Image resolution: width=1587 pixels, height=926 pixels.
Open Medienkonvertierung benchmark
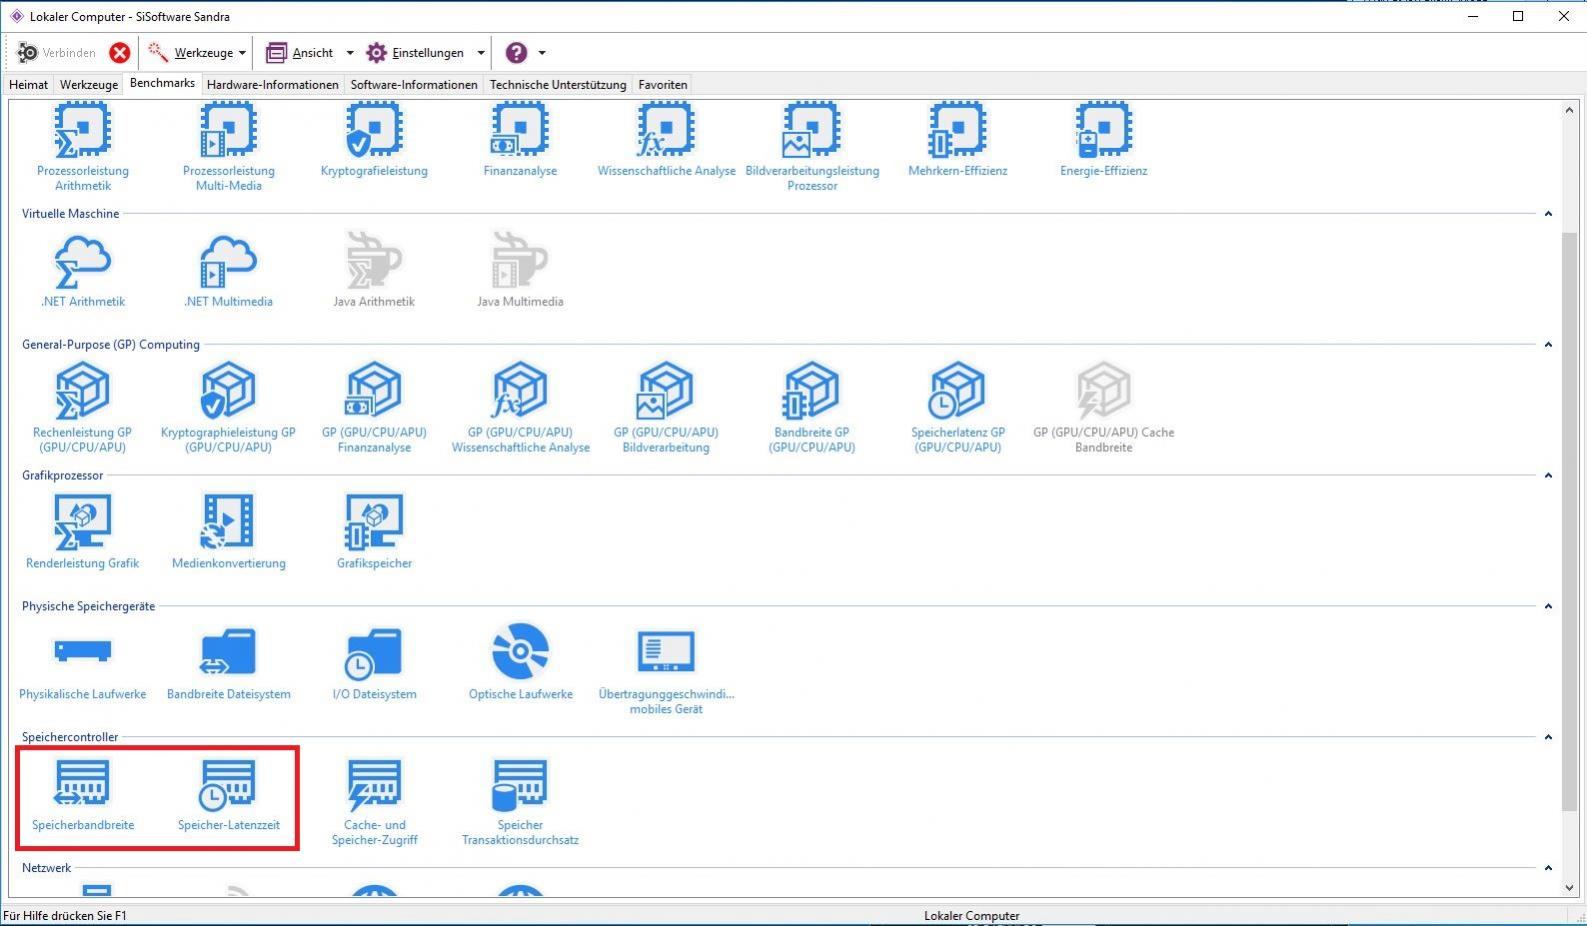click(229, 532)
